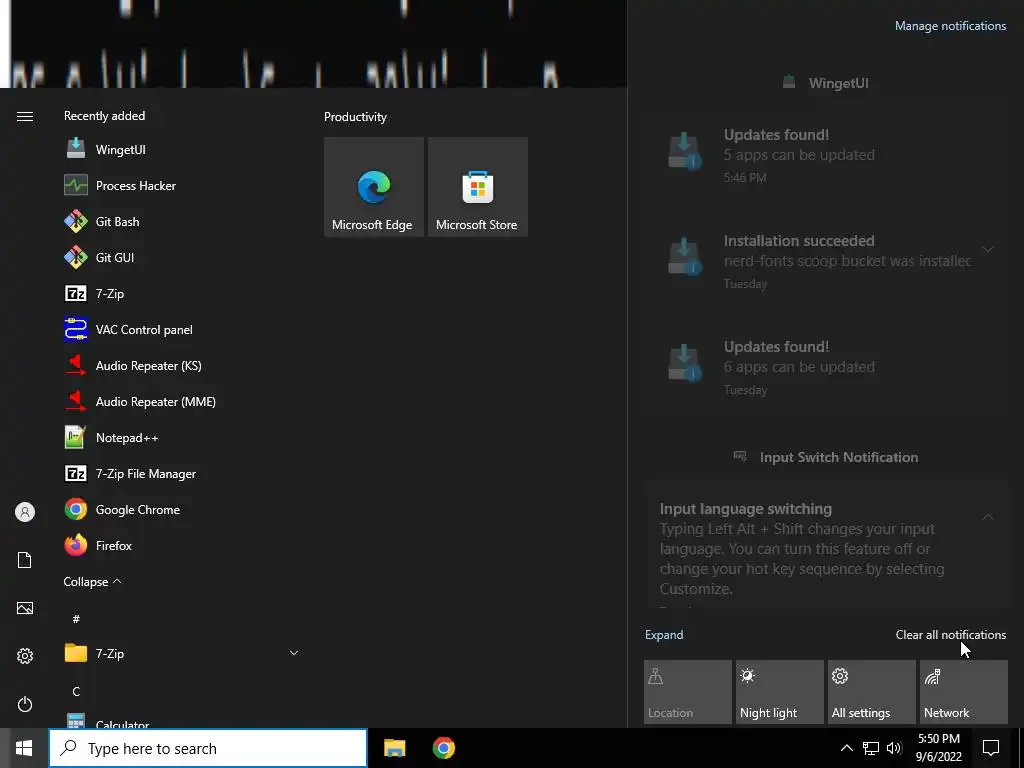Open Chrome from the taskbar

[443, 748]
